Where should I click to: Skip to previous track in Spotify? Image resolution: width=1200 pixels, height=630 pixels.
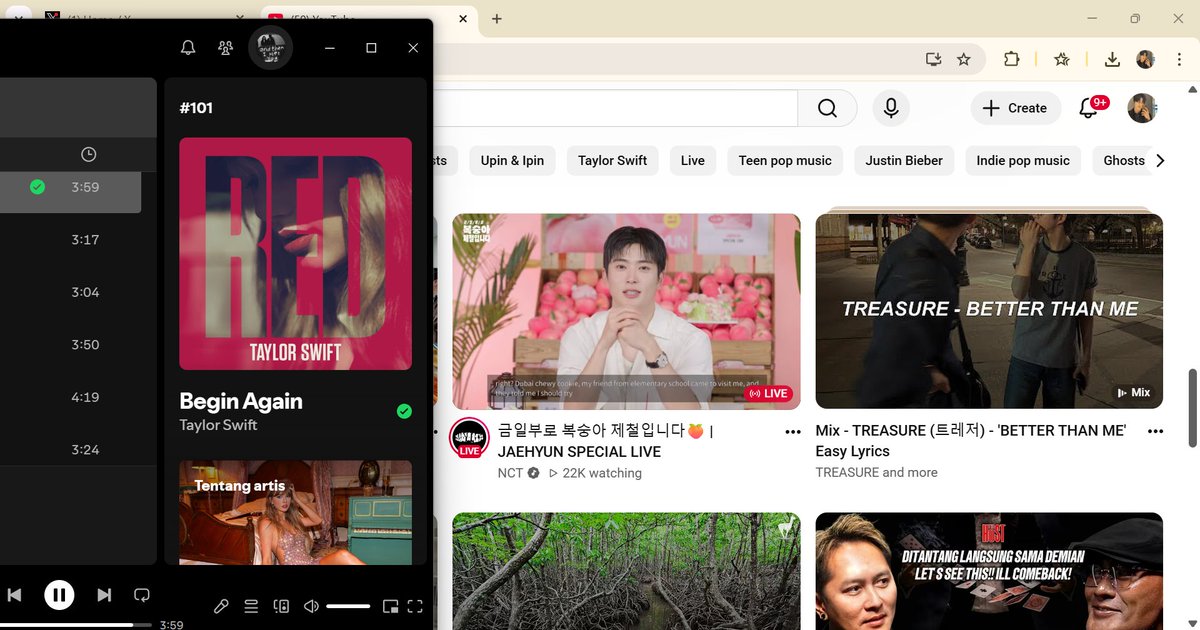coord(15,595)
